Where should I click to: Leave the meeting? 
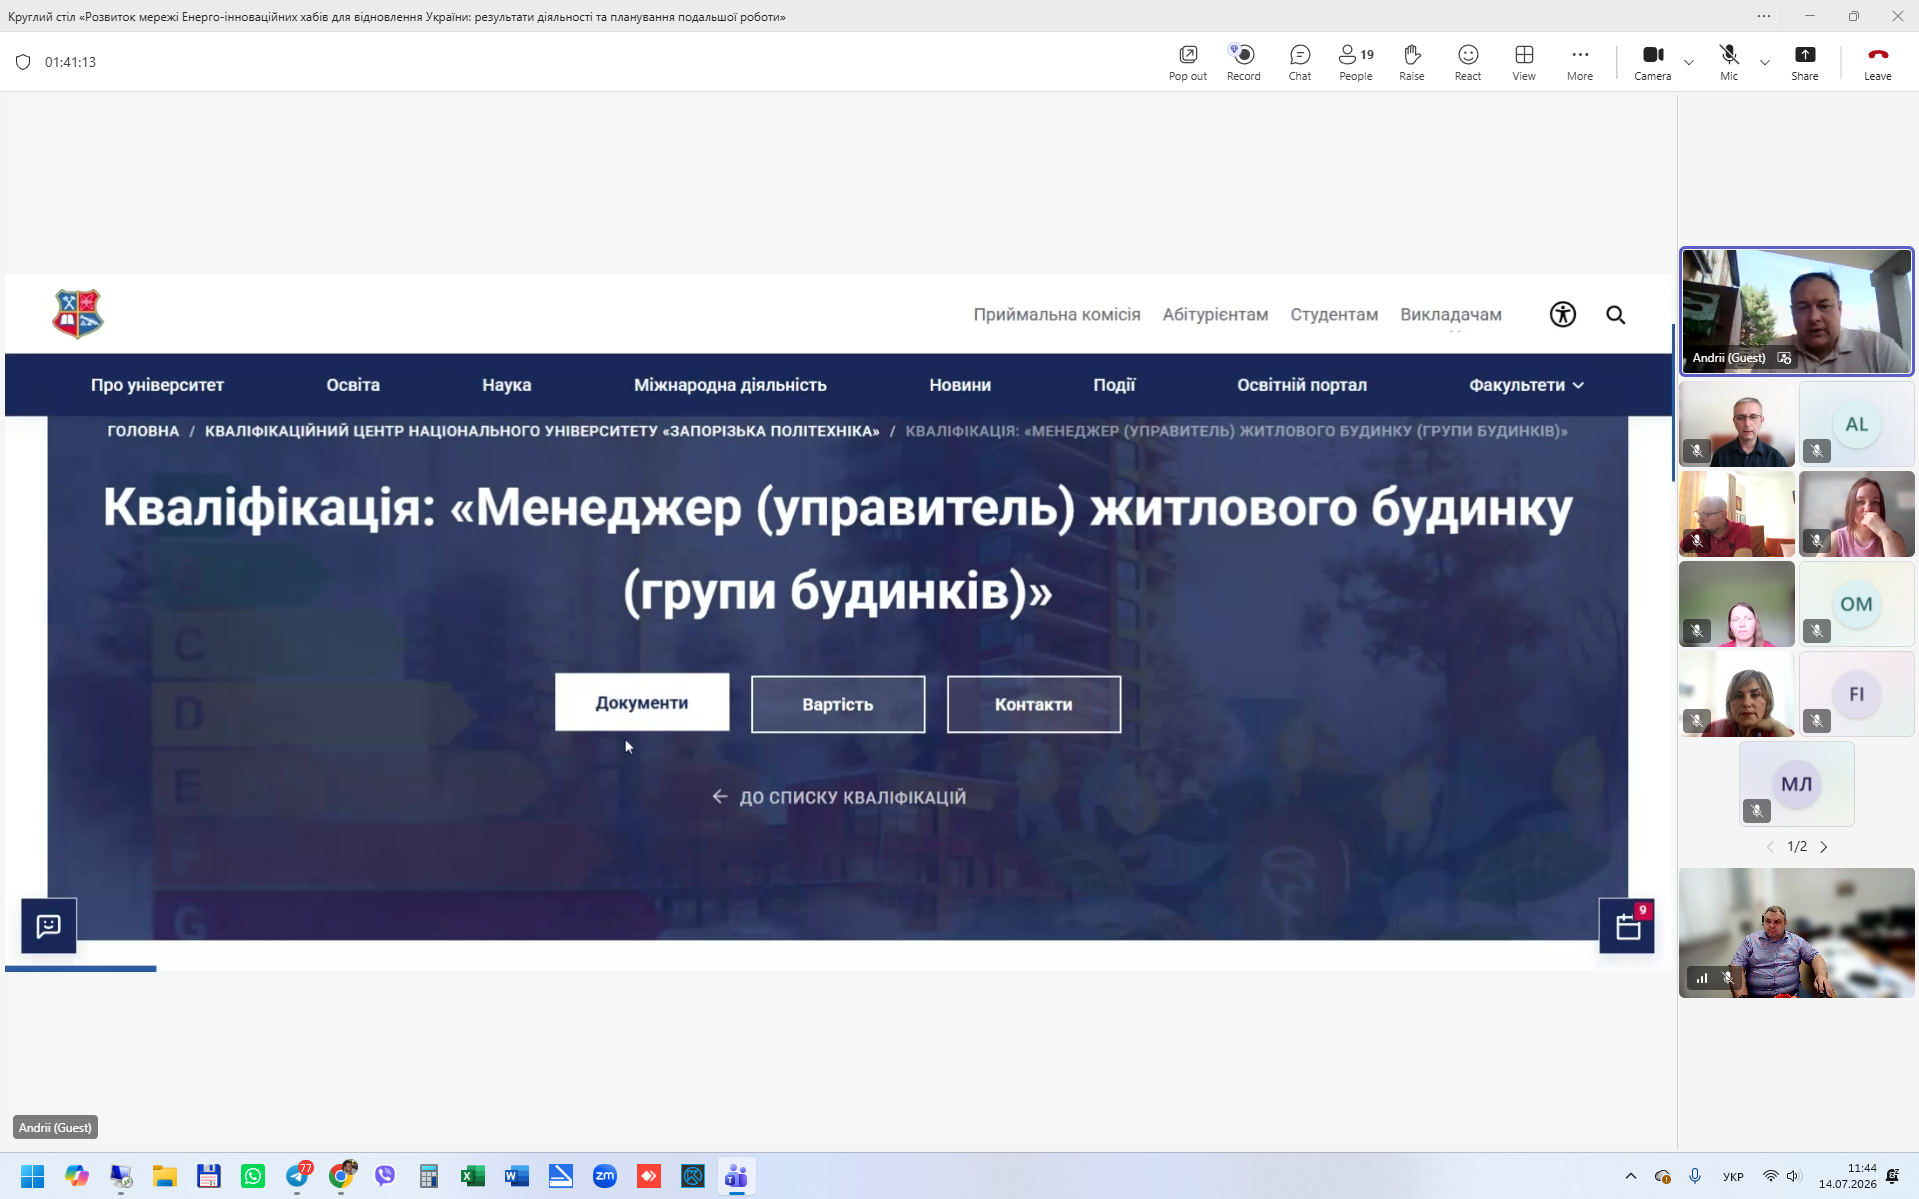[1877, 62]
